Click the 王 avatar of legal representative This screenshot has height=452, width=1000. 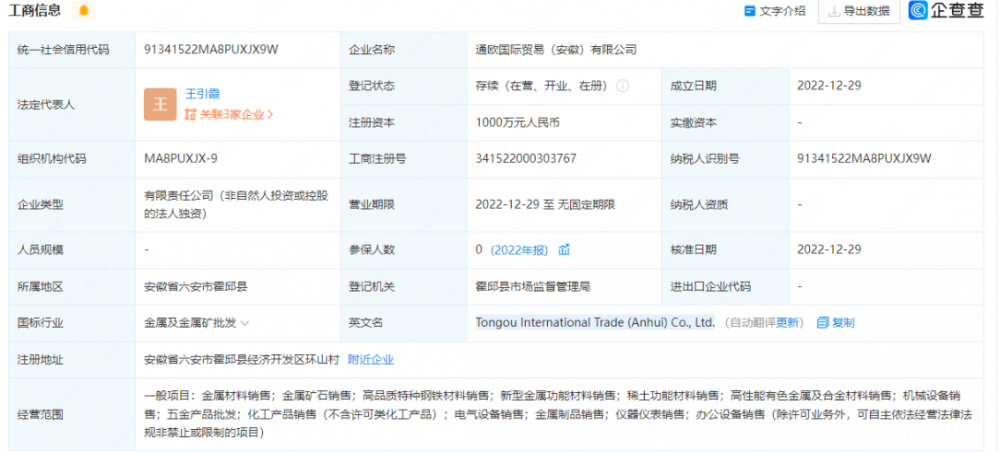tap(159, 105)
